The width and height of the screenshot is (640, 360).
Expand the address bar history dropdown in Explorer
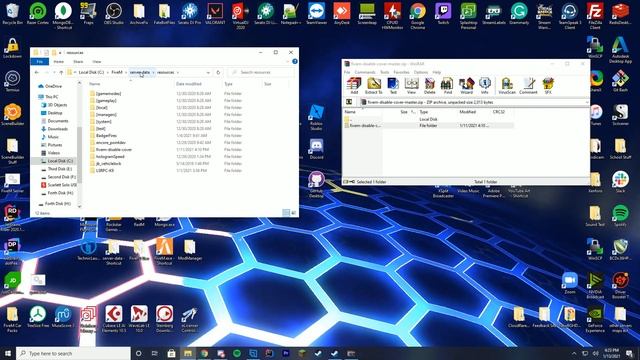208,72
